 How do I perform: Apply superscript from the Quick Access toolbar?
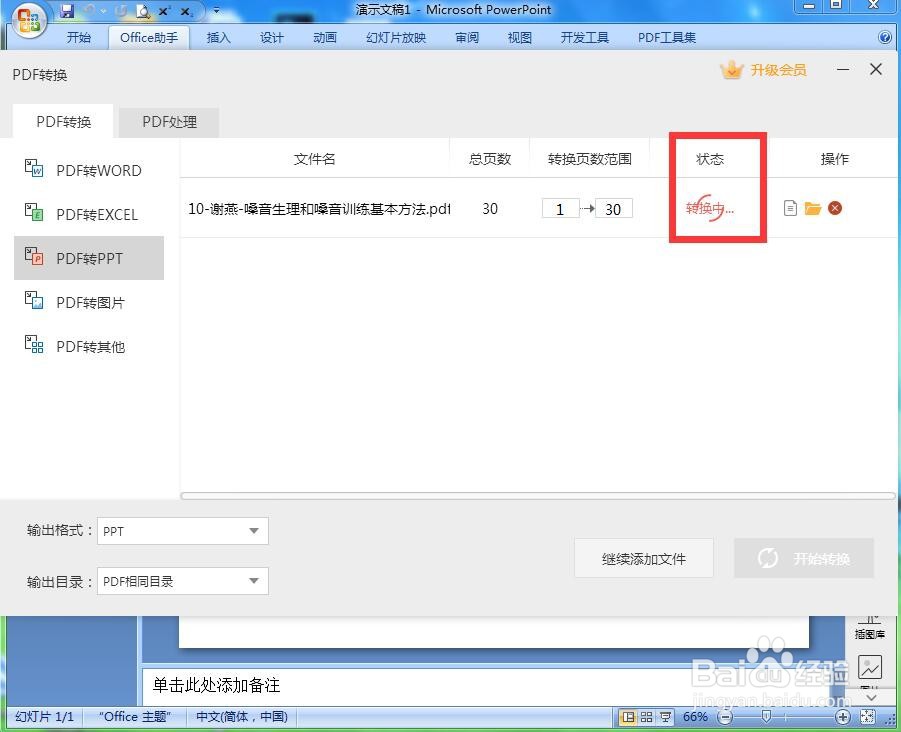[164, 10]
